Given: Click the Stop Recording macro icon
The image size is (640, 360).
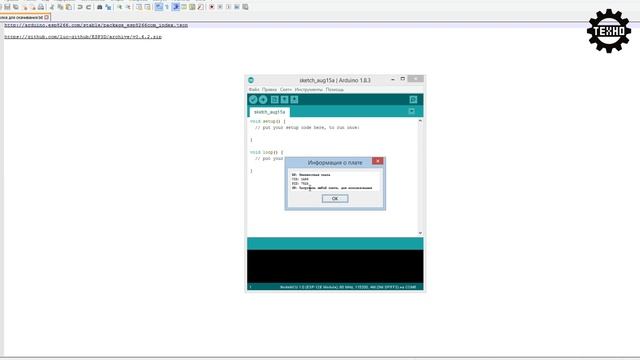Looking at the screenshot, I should pos(220,7).
